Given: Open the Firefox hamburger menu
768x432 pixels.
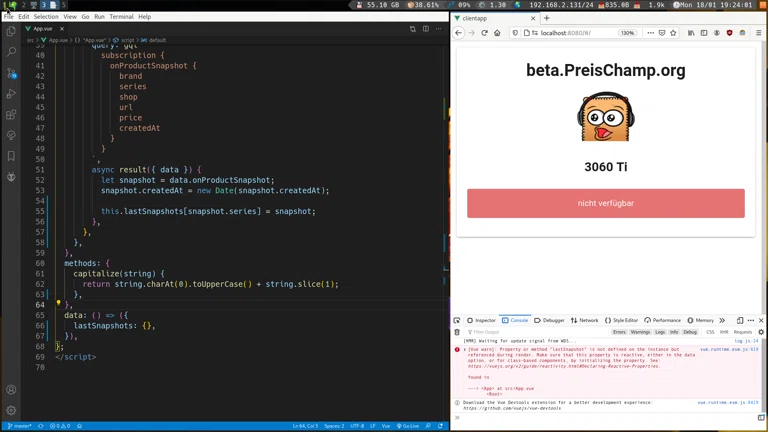Looking at the screenshot, I should click(758, 33).
